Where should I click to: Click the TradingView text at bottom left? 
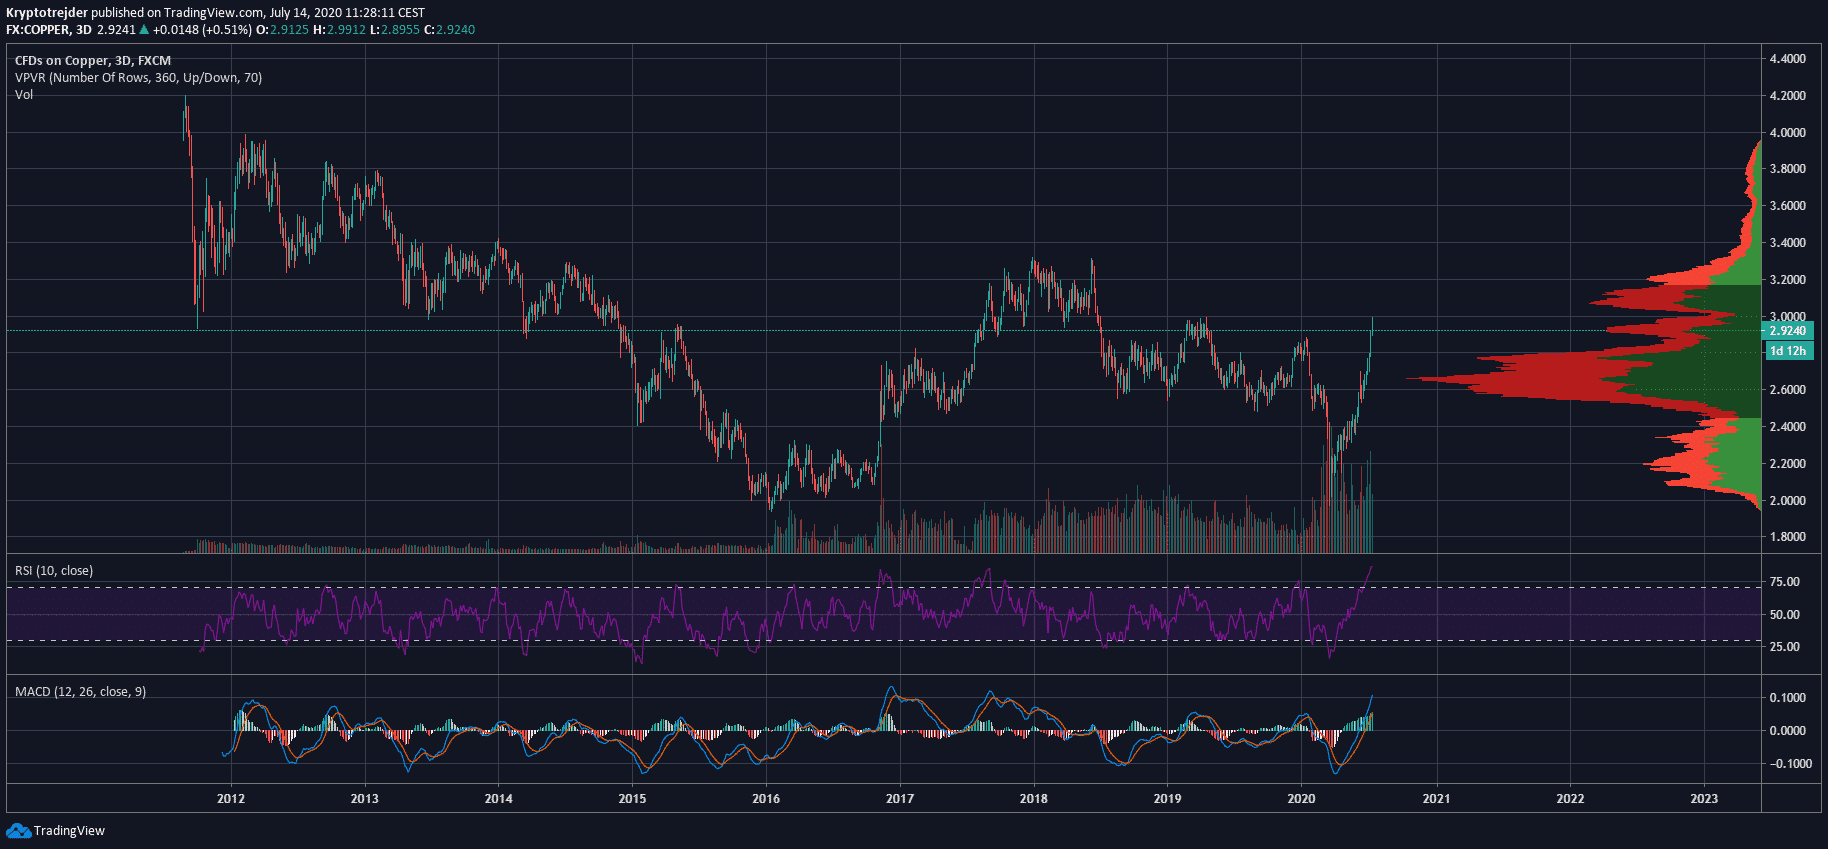[x=69, y=831]
